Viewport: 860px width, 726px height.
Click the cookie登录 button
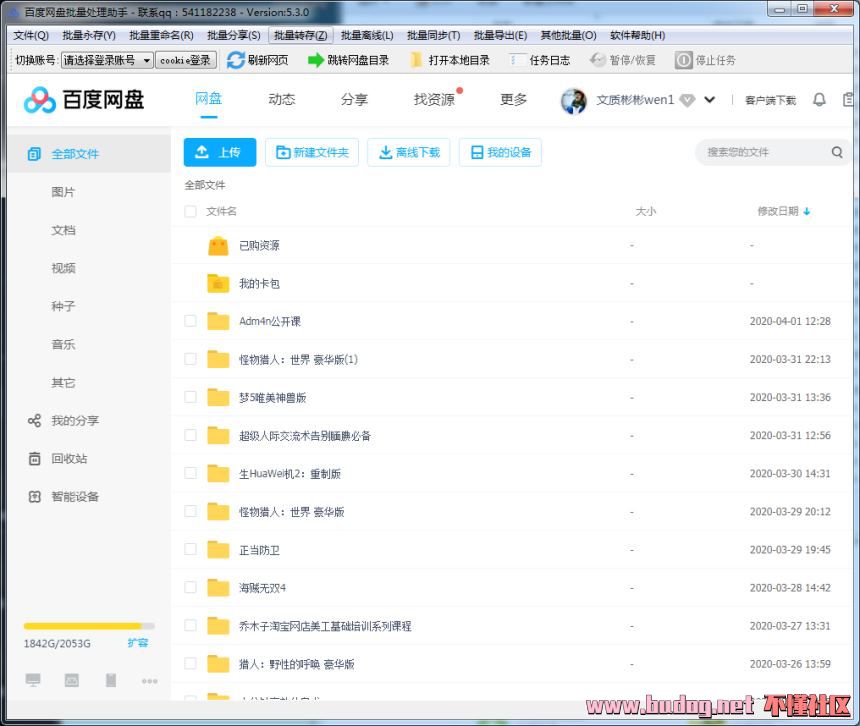coord(186,60)
